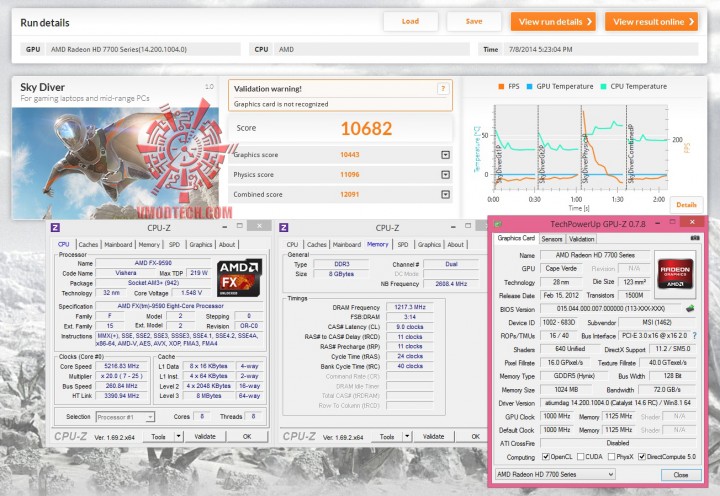Switch to Memory tab in left CPU-Z window

(149, 244)
